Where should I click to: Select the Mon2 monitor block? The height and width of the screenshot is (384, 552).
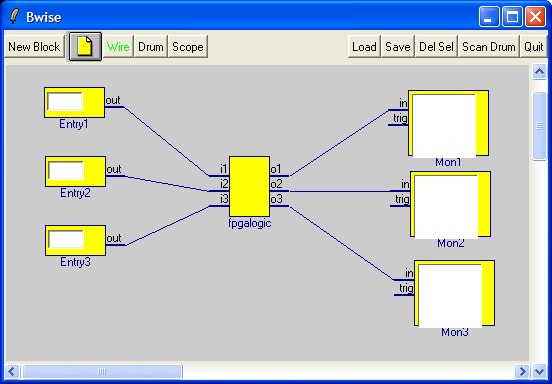point(450,204)
